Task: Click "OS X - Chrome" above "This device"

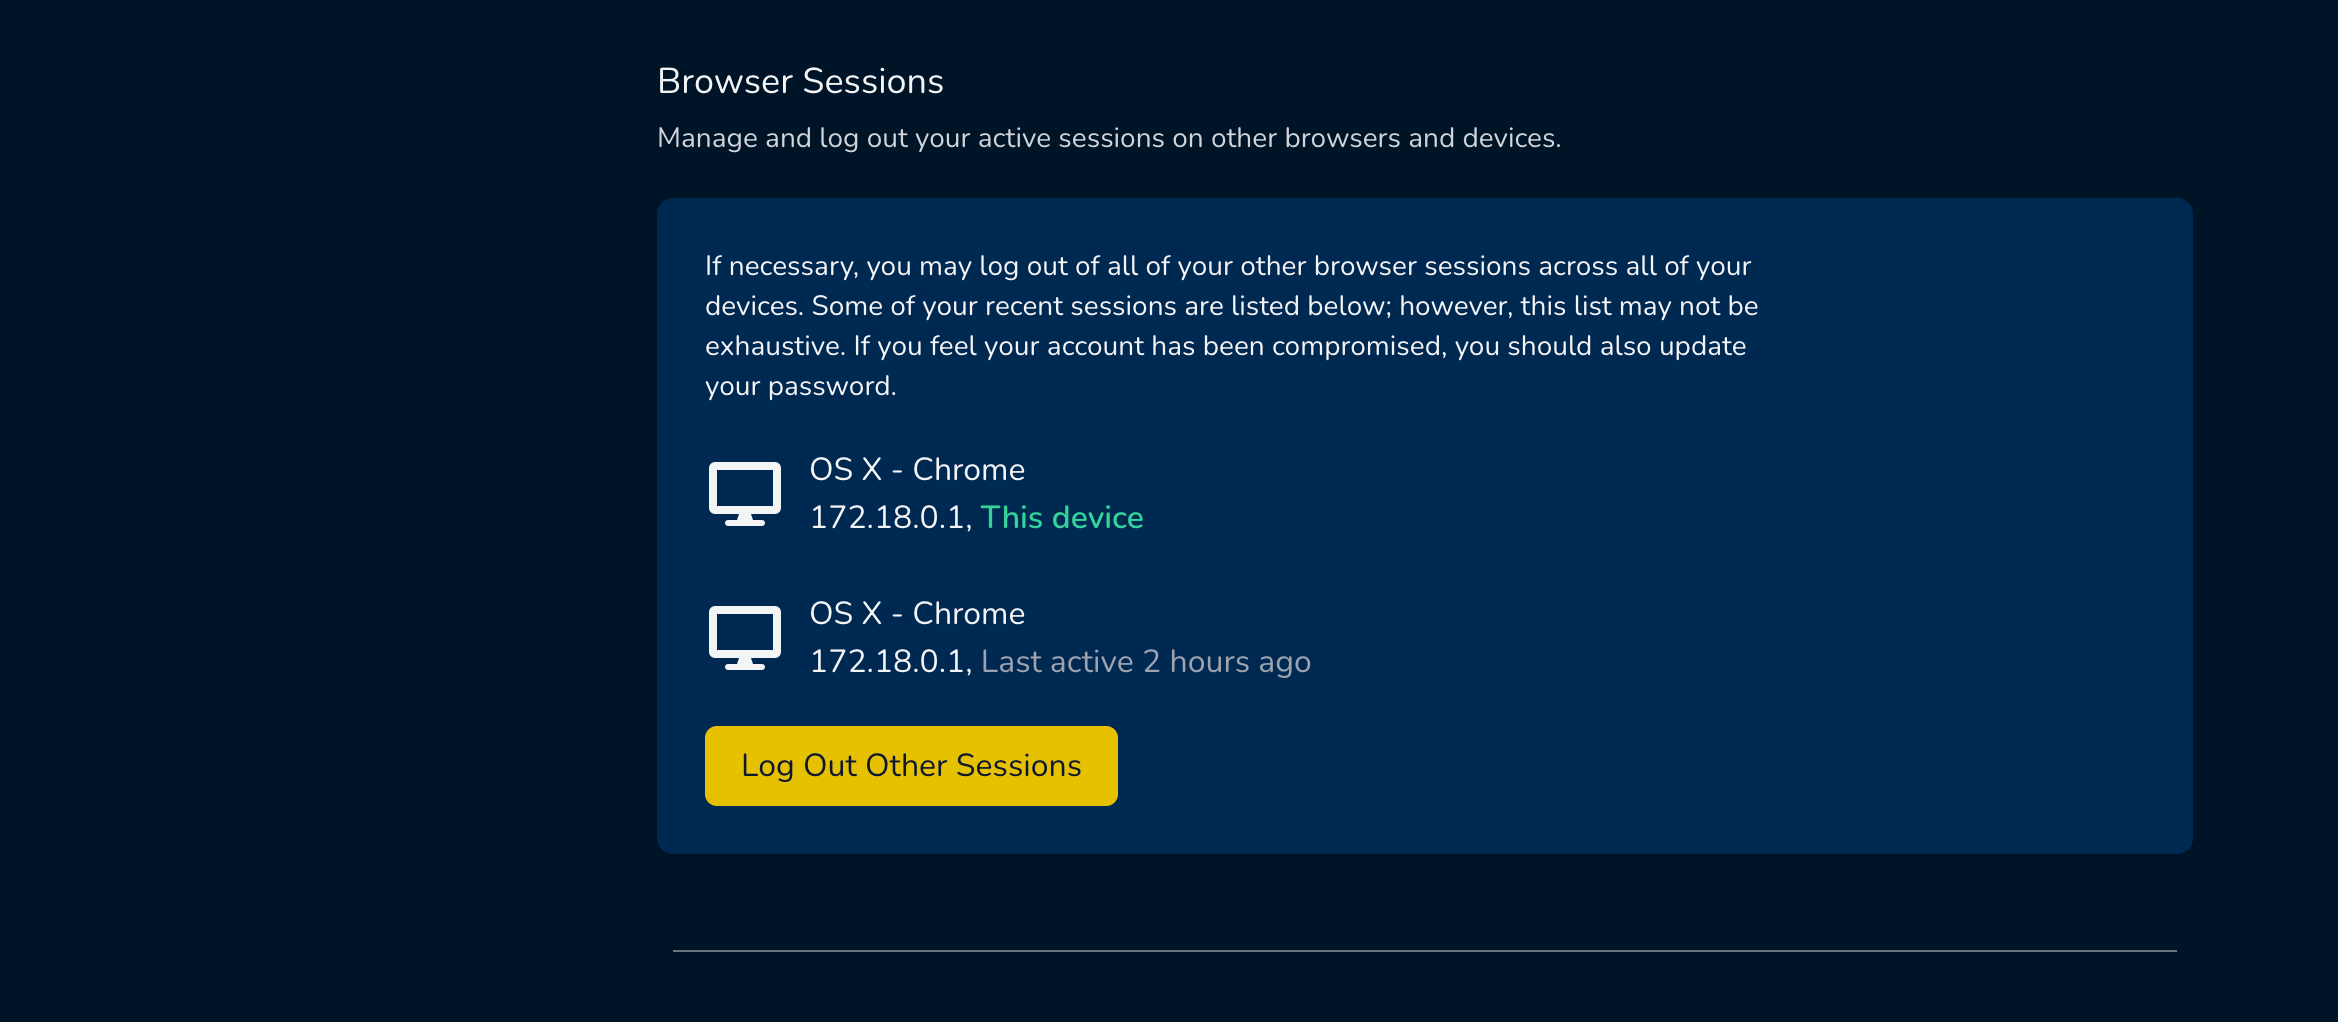Action: pyautogui.click(x=917, y=469)
